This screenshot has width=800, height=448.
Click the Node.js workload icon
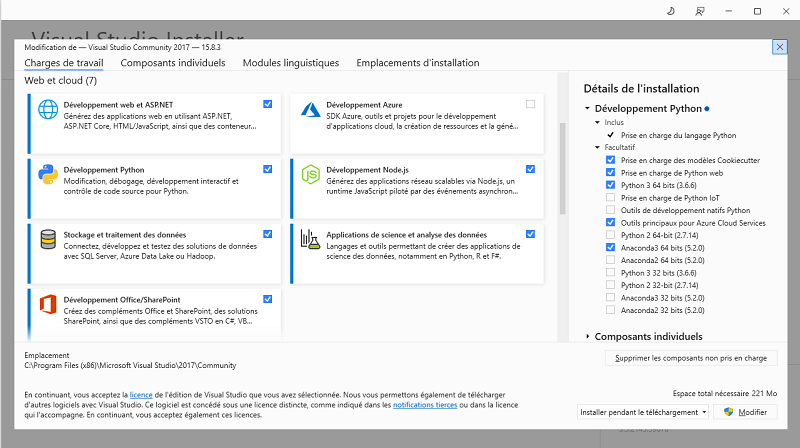coord(310,174)
